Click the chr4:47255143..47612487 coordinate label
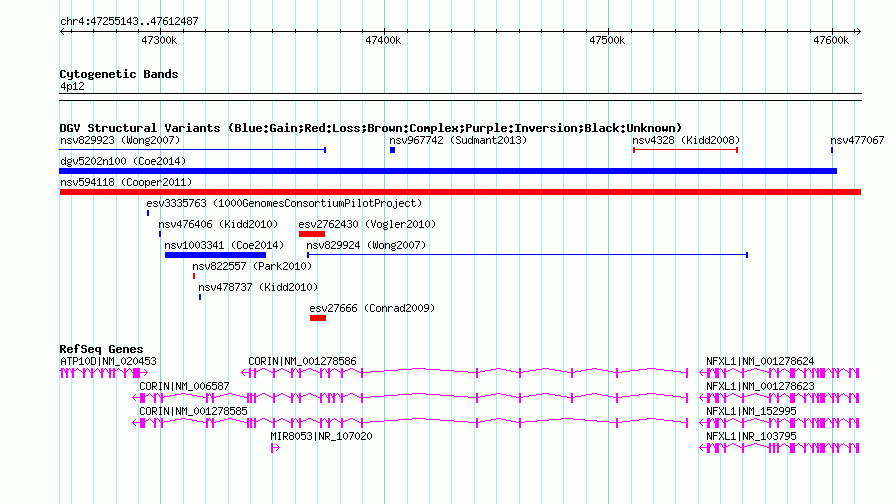Screen dimensions: 890x504 point(129,21)
